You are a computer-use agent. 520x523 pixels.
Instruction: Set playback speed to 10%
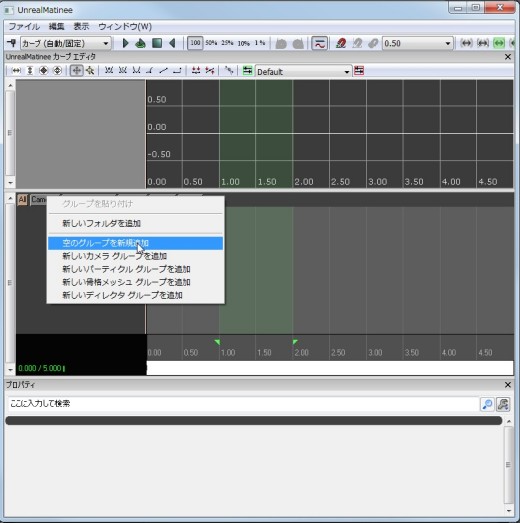click(243, 43)
